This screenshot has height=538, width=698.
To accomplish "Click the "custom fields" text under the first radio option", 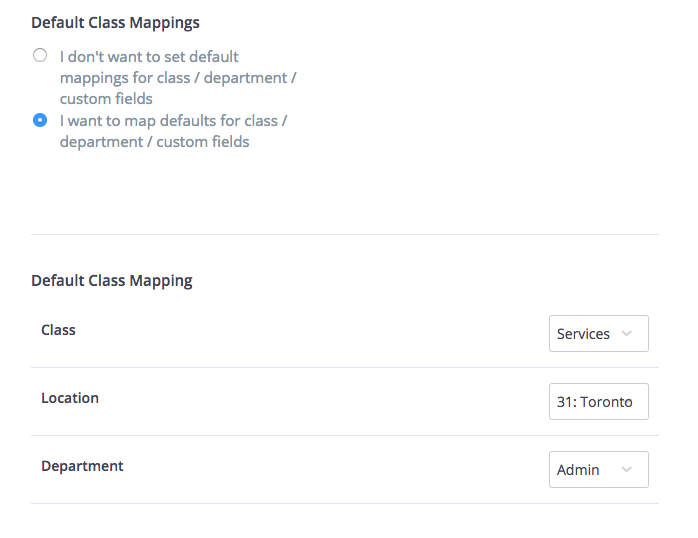I will tap(106, 99).
